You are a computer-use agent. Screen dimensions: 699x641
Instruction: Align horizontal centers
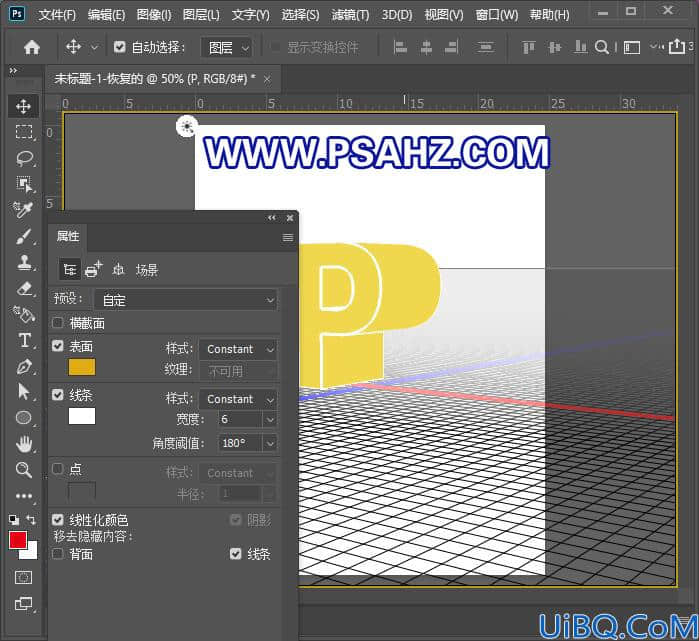coord(426,47)
